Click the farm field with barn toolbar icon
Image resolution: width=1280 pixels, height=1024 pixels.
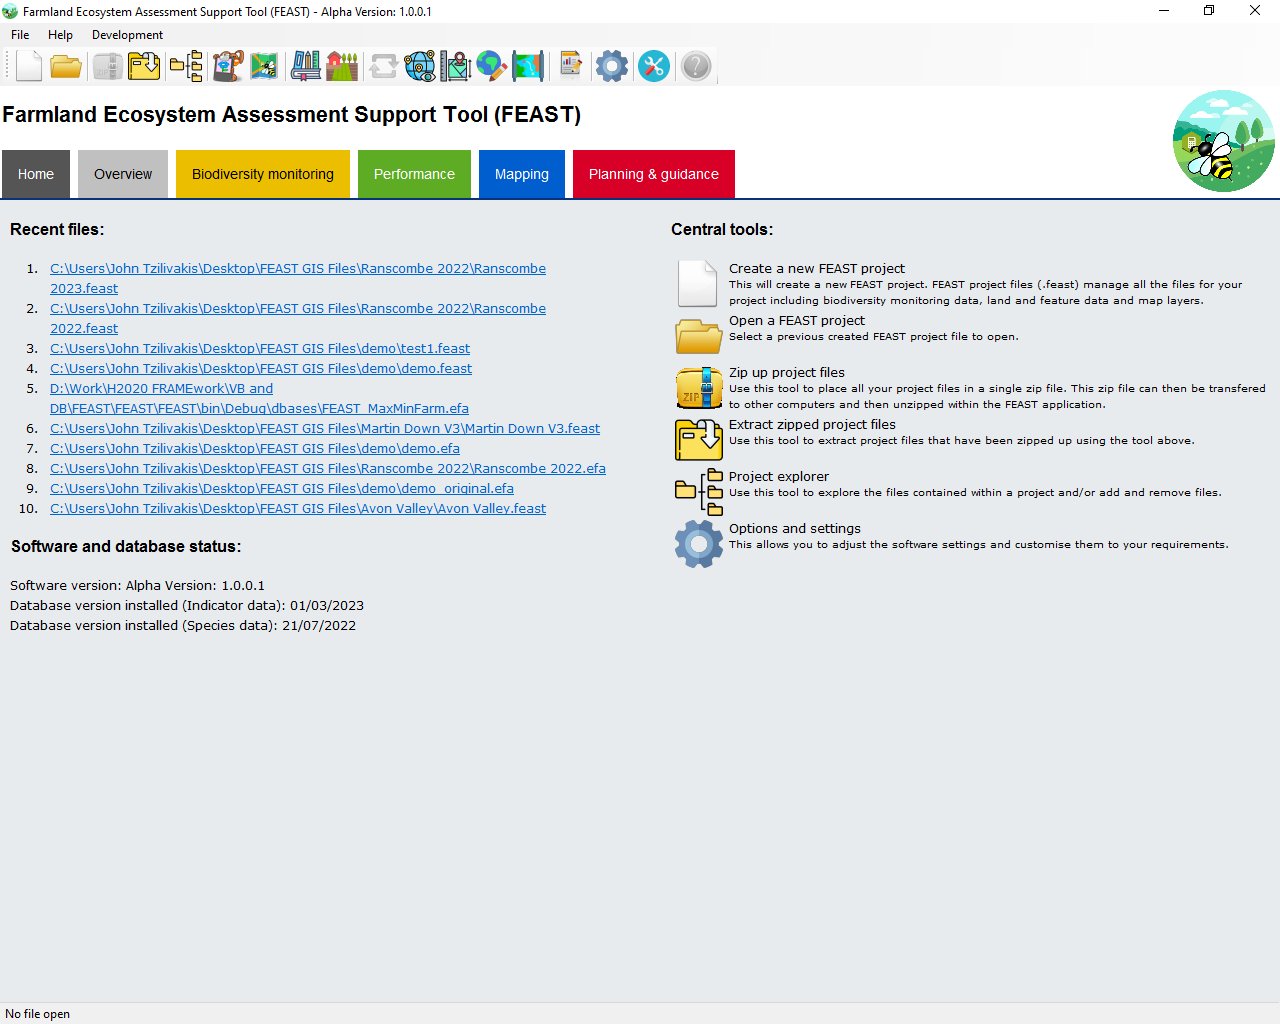pyautogui.click(x=342, y=66)
